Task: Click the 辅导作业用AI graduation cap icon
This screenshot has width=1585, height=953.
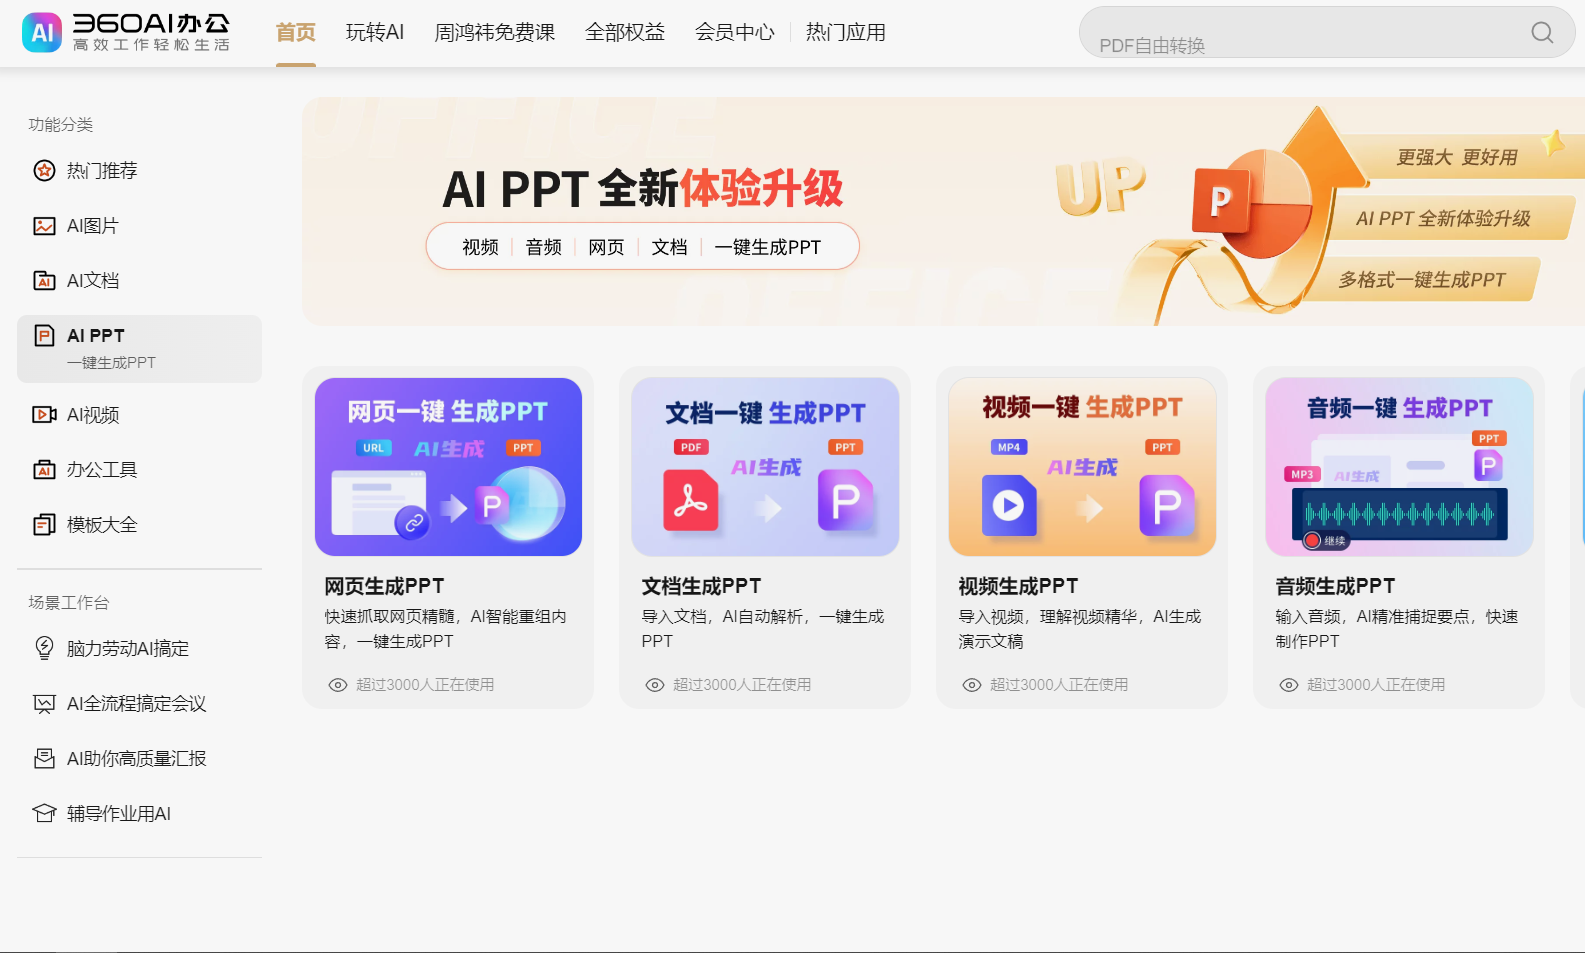Action: (44, 814)
